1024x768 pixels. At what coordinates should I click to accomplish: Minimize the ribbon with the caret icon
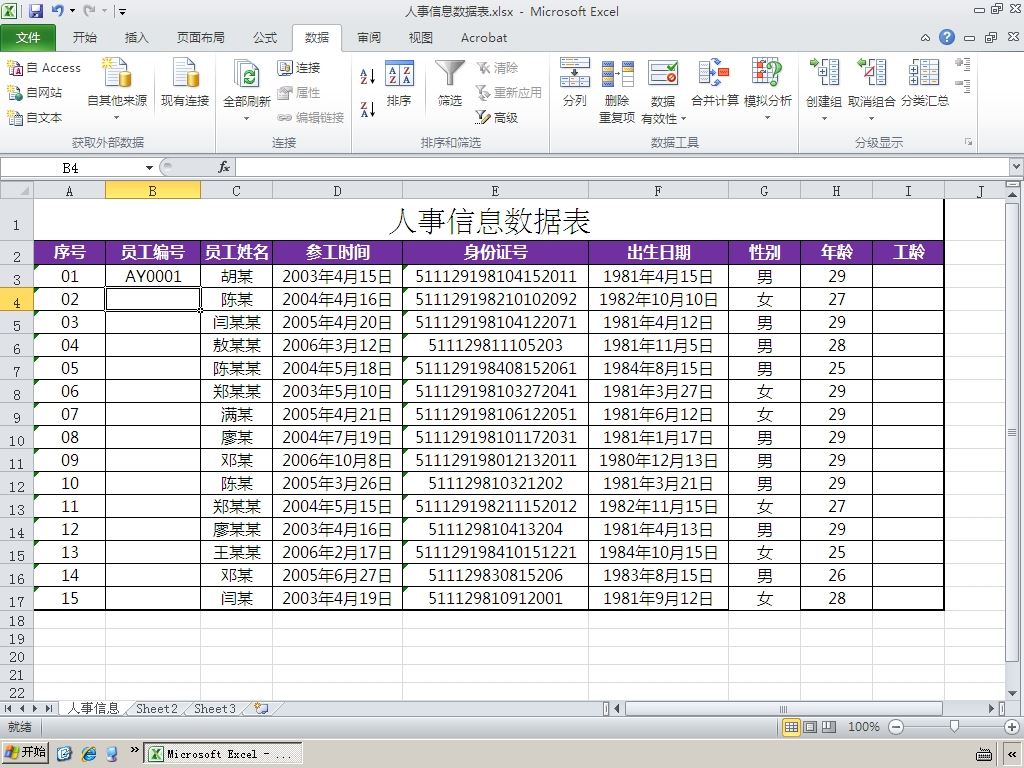(925, 38)
